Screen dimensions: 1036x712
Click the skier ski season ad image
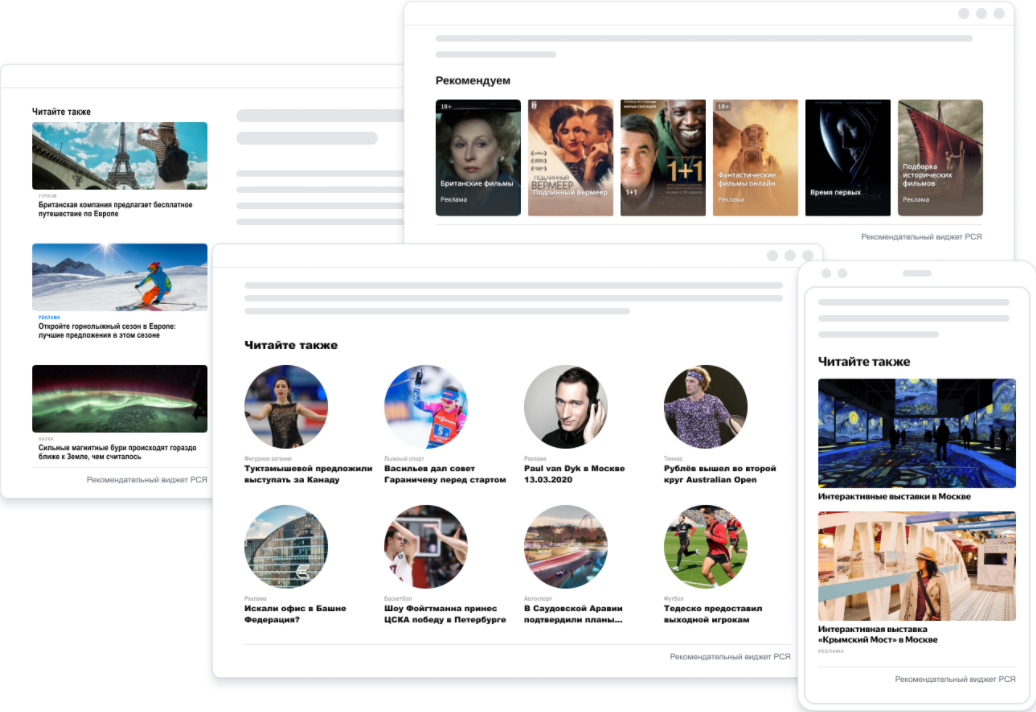click(119, 277)
